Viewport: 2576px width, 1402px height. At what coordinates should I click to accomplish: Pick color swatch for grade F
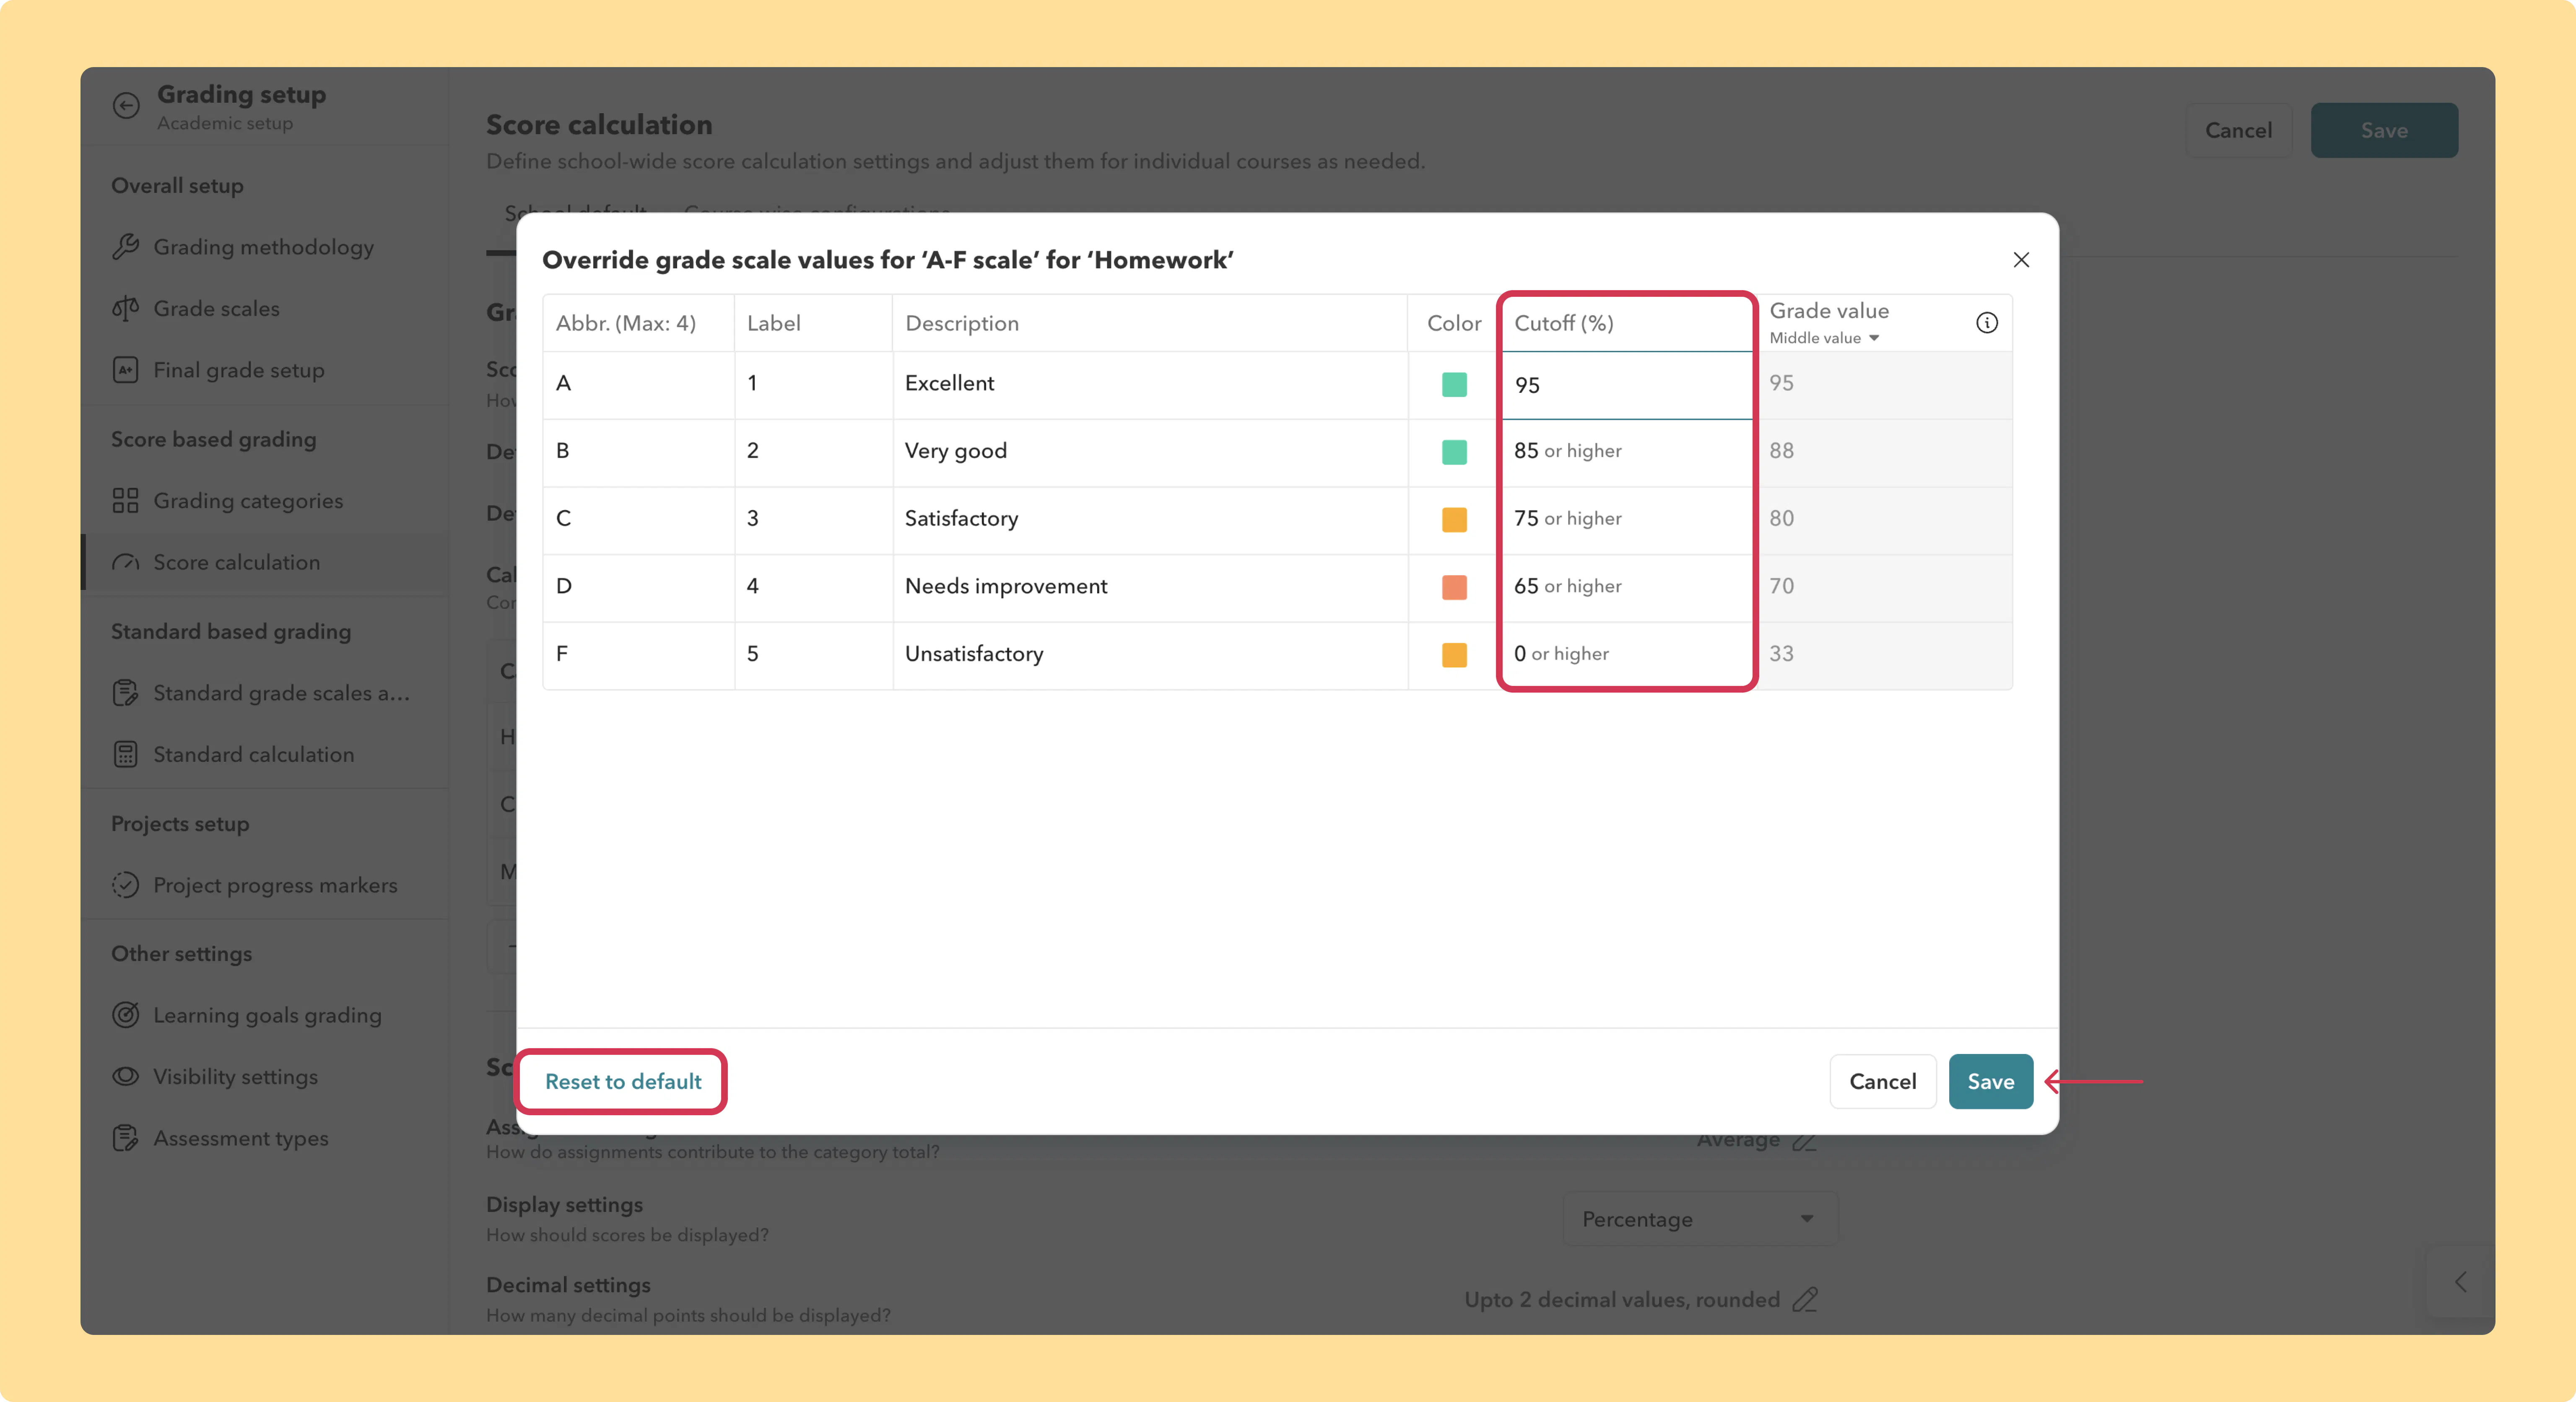(x=1454, y=655)
